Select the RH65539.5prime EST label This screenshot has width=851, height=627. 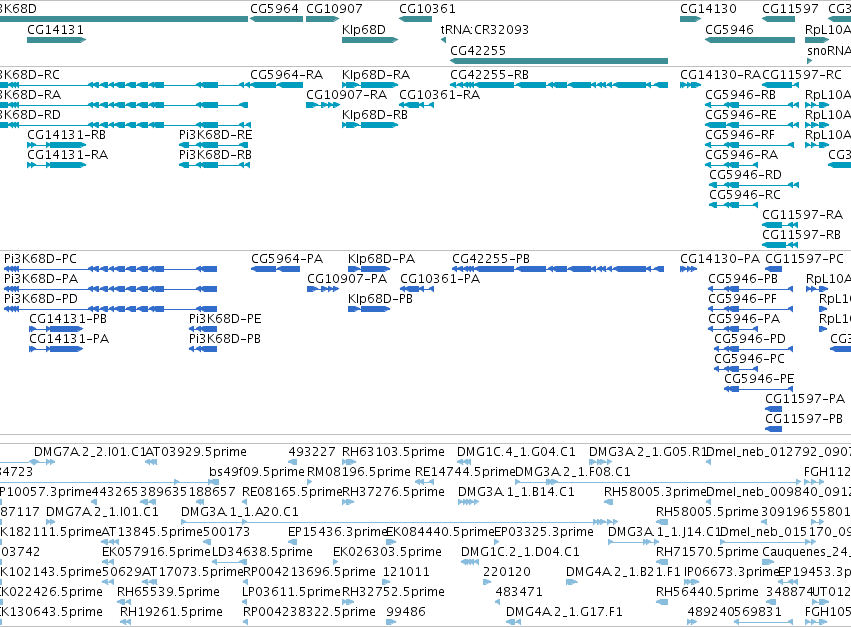(168, 592)
